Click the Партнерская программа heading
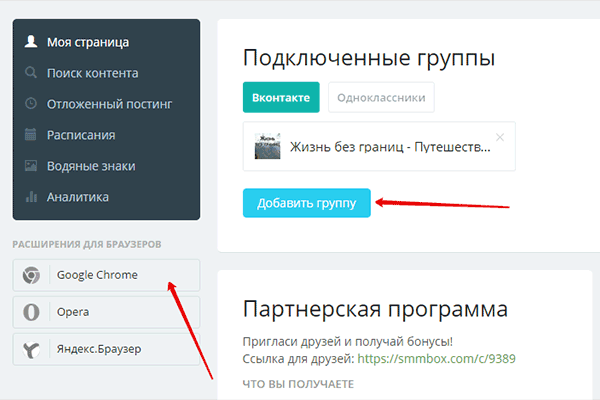The image size is (600, 400). tap(375, 309)
